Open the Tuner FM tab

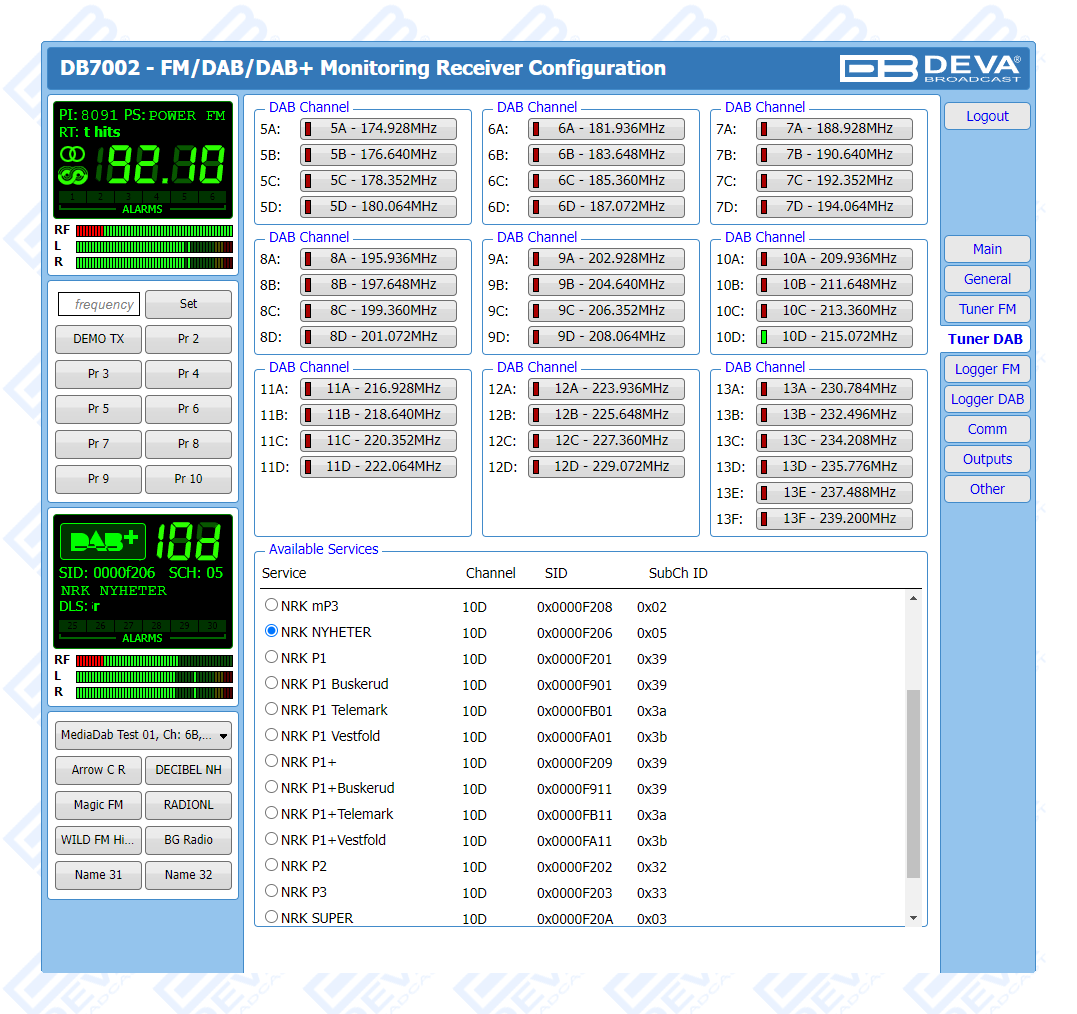[987, 309]
